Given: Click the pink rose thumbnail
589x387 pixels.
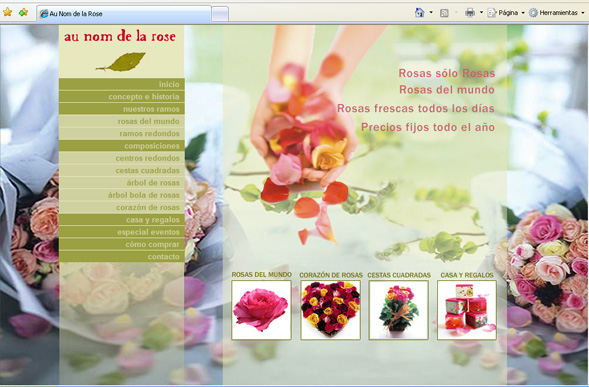Looking at the screenshot, I should coord(261,310).
